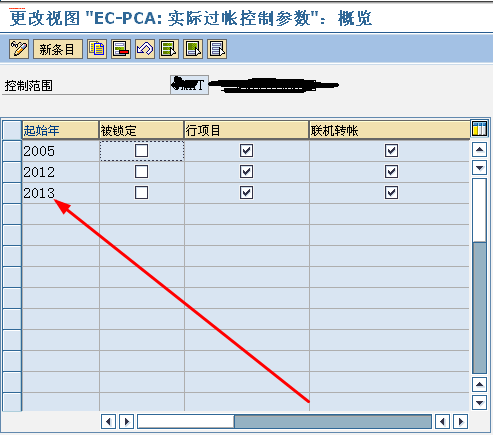Tick the 被锁定 checkbox for year 2013
This screenshot has width=493, height=435.
coord(141,193)
